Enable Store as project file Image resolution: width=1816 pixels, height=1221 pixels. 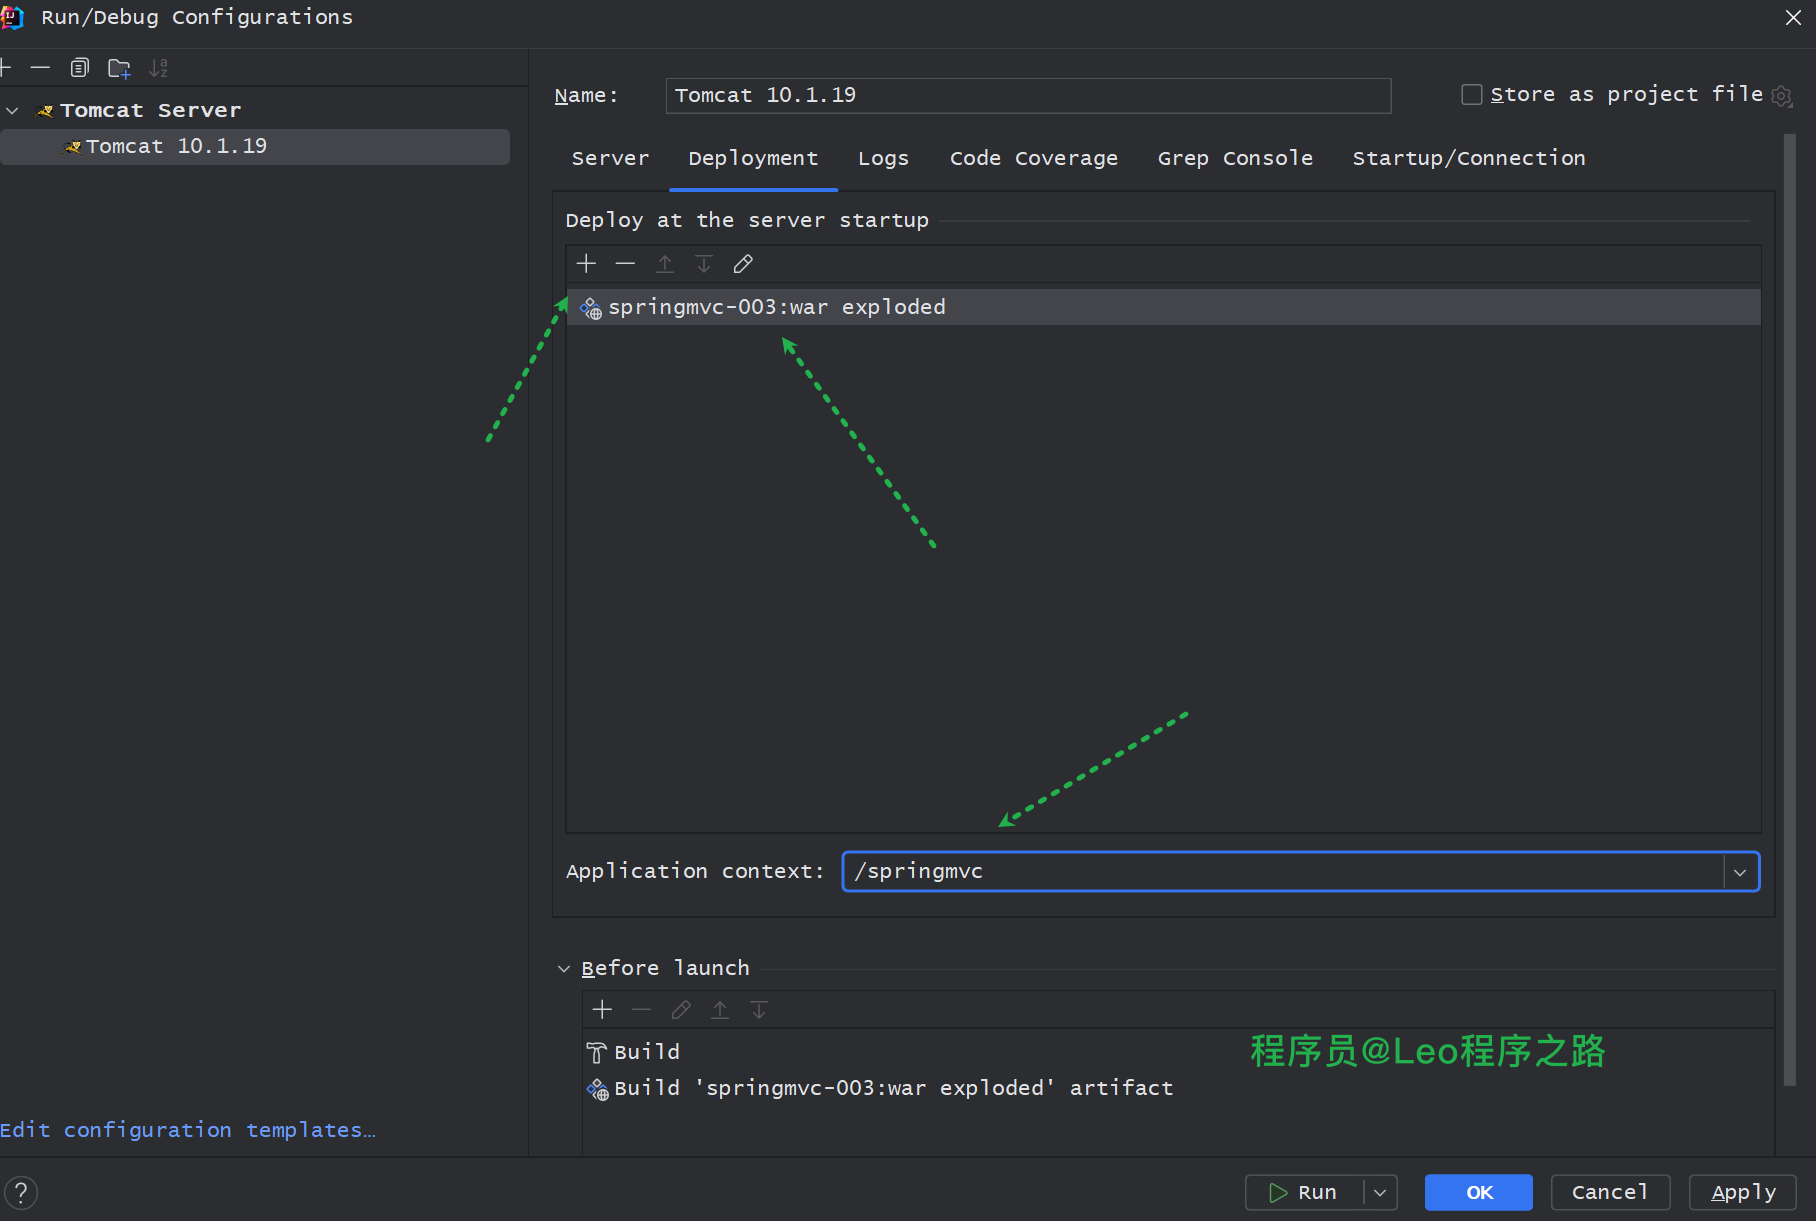[1472, 95]
